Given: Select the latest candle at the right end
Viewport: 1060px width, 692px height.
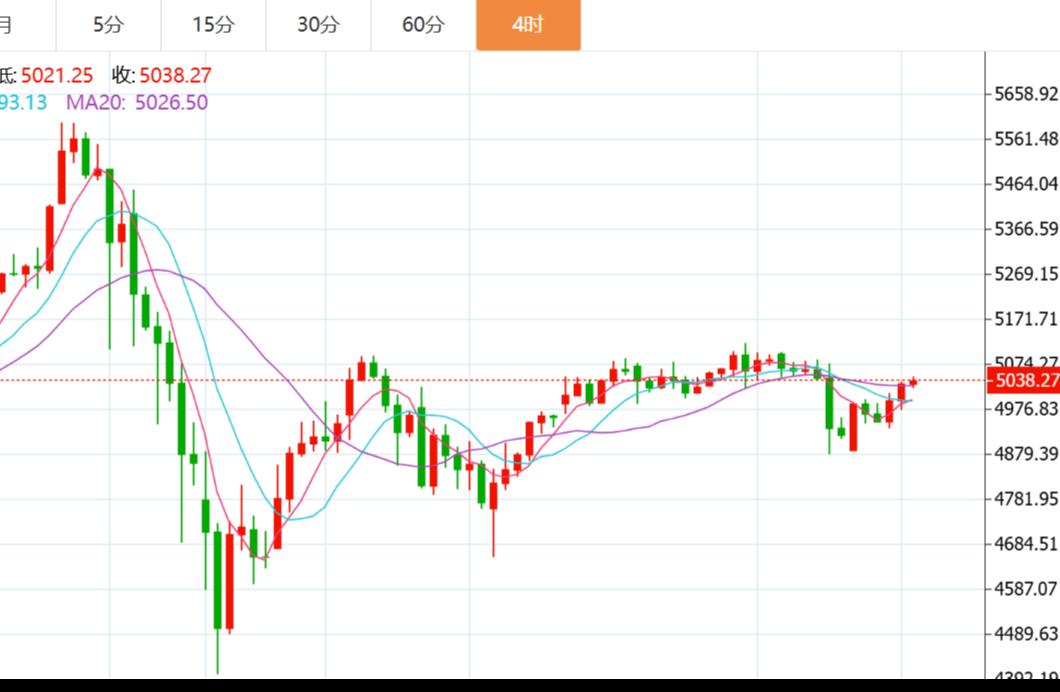Looking at the screenshot, I should pos(913,382).
